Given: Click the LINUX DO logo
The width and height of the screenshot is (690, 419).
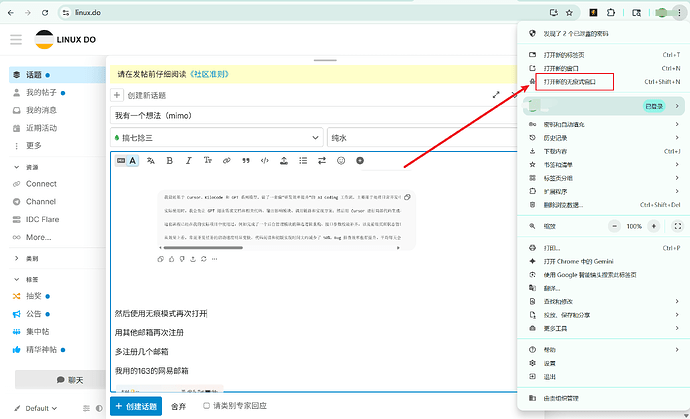Looking at the screenshot, I should tap(65, 40).
